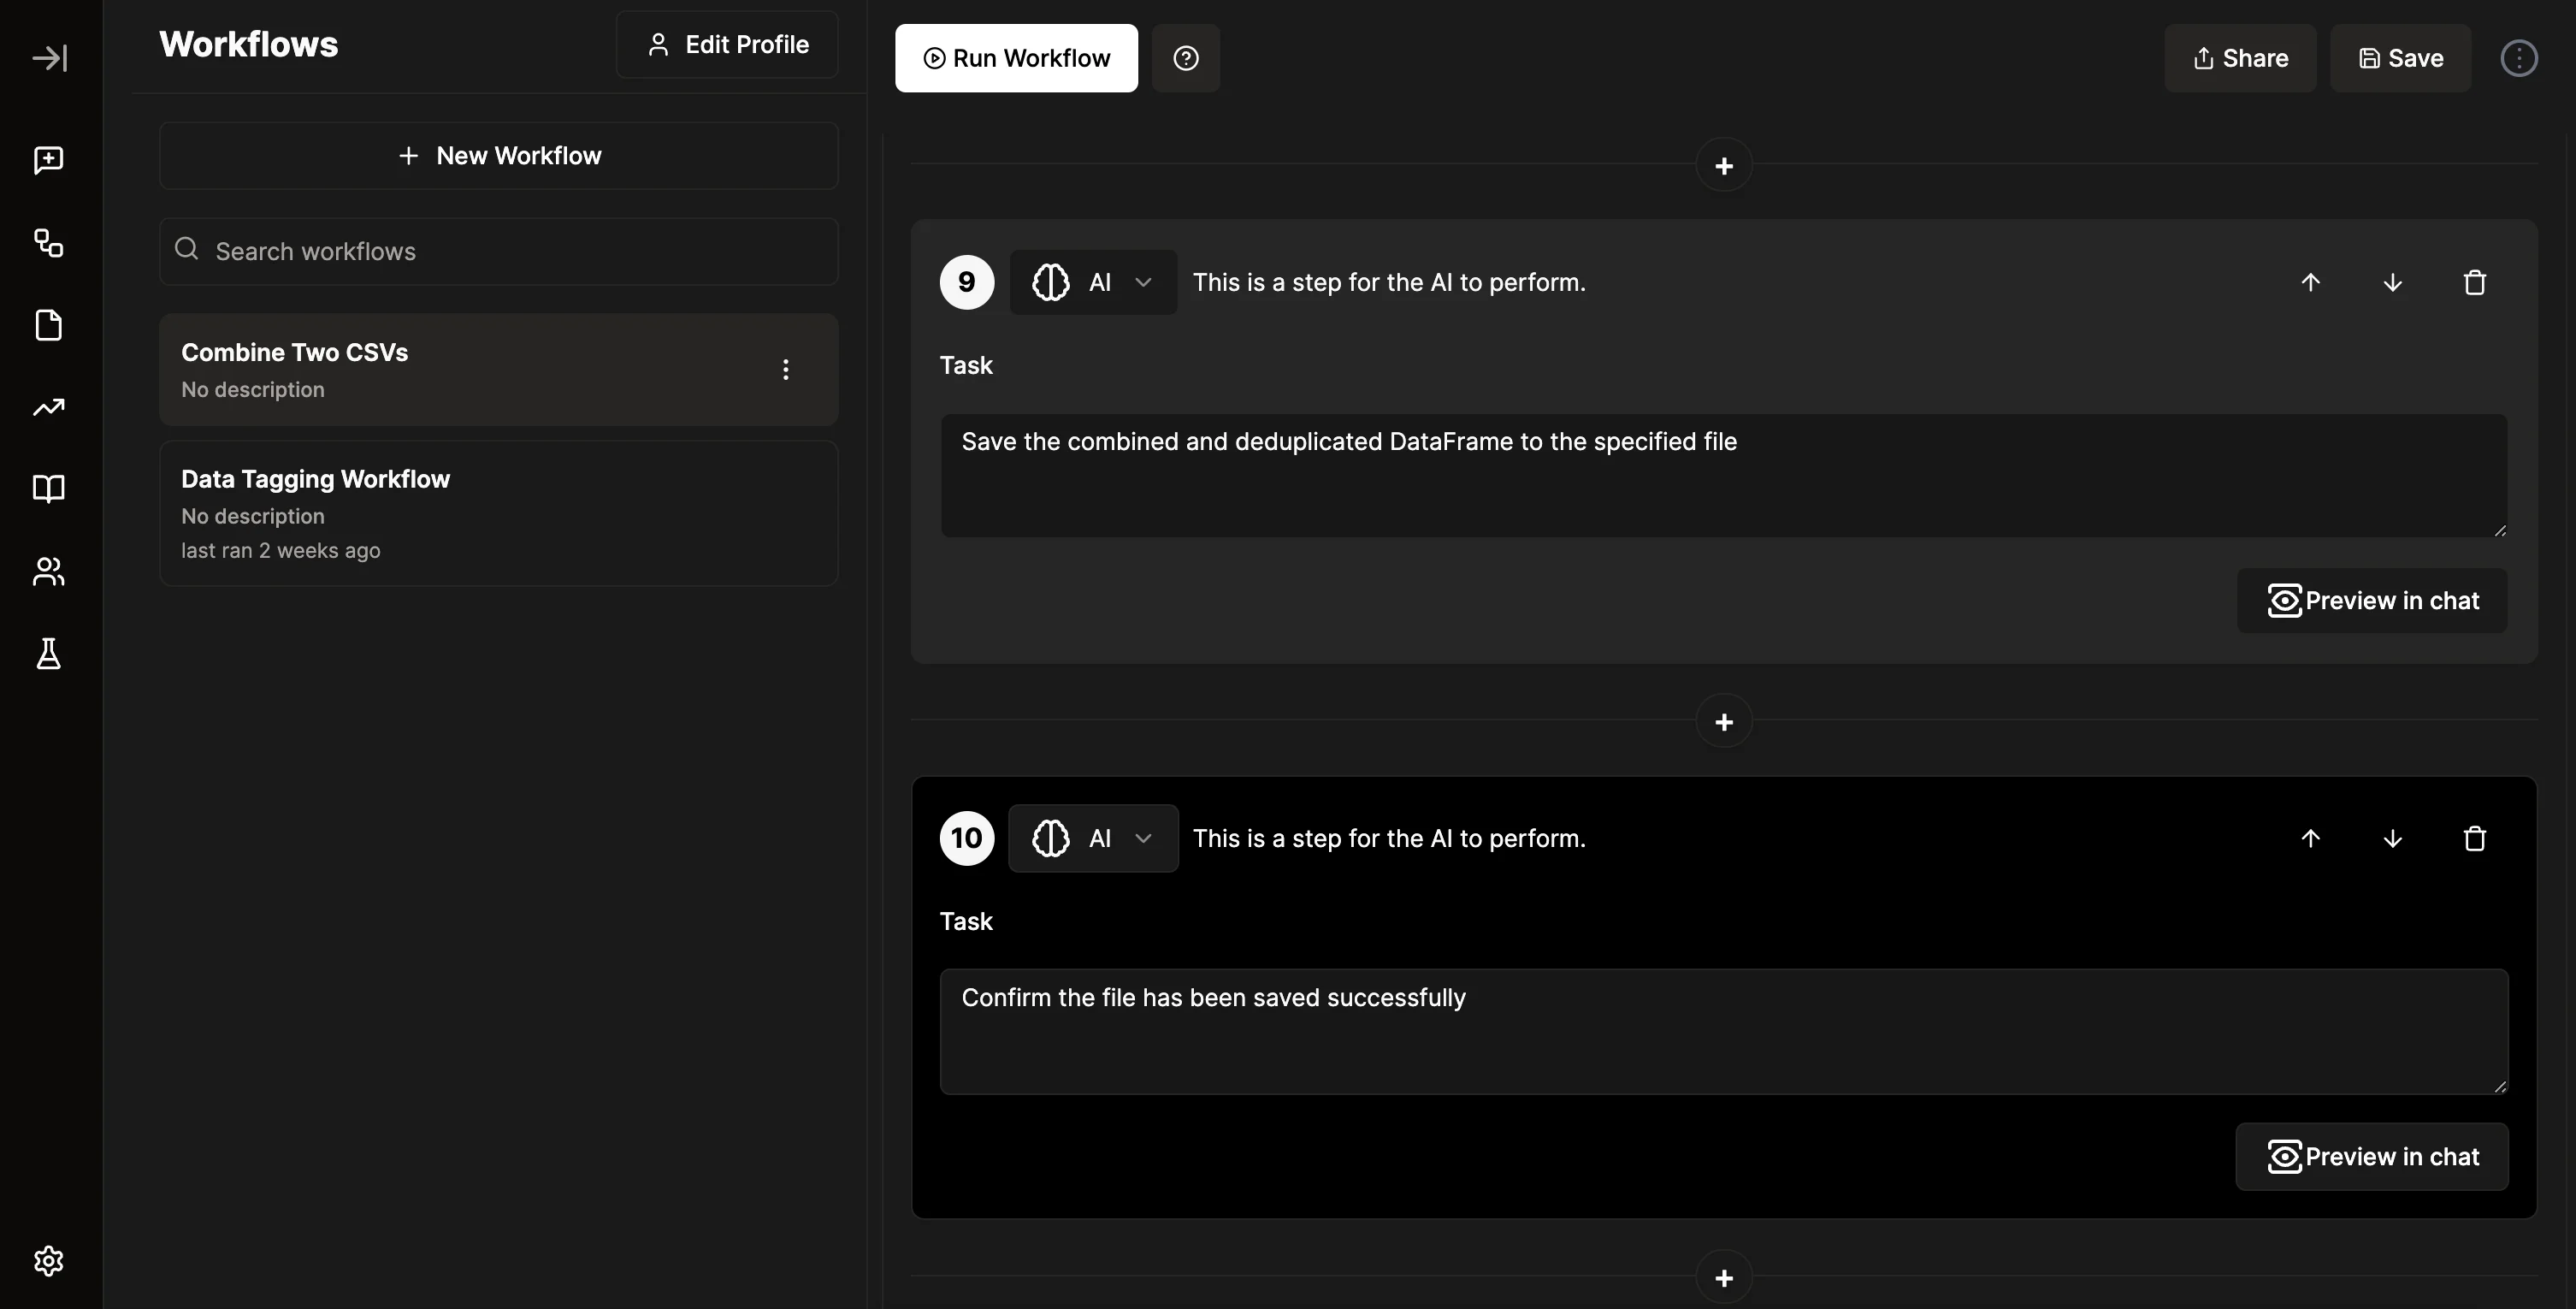Move step 10 up
The image size is (2576, 1309).
point(2310,838)
